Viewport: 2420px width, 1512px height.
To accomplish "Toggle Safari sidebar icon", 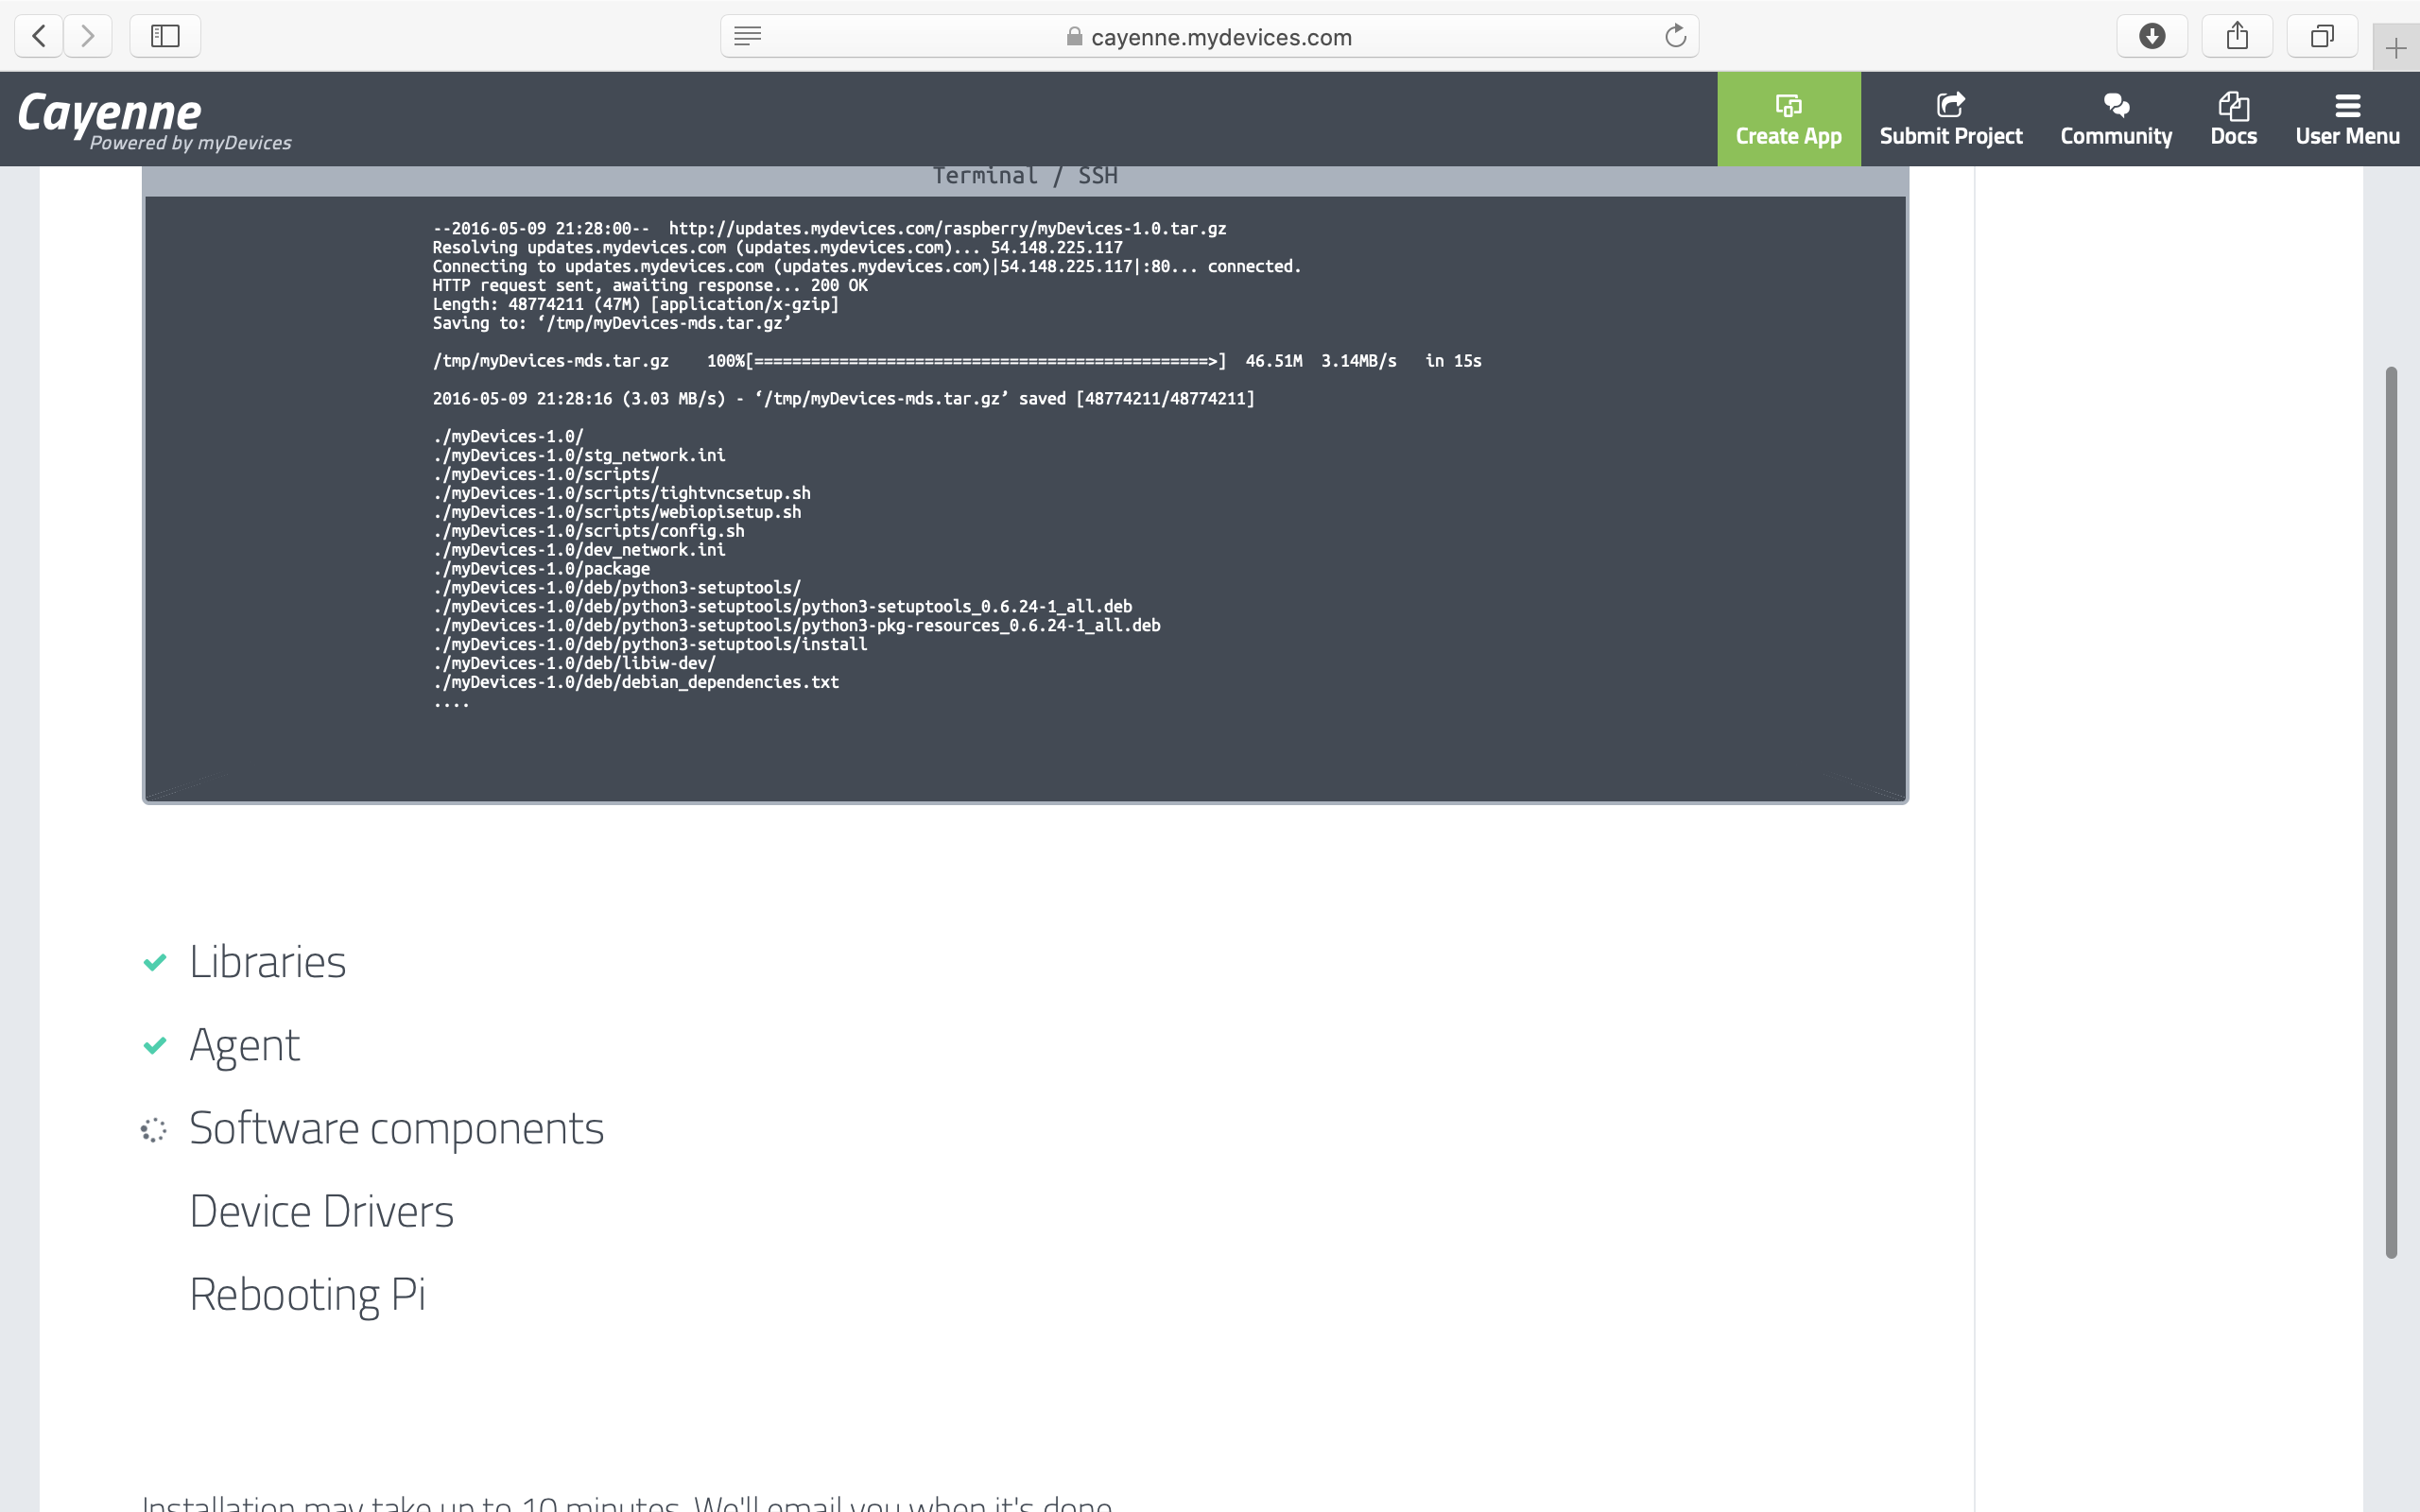I will click(x=165, y=36).
